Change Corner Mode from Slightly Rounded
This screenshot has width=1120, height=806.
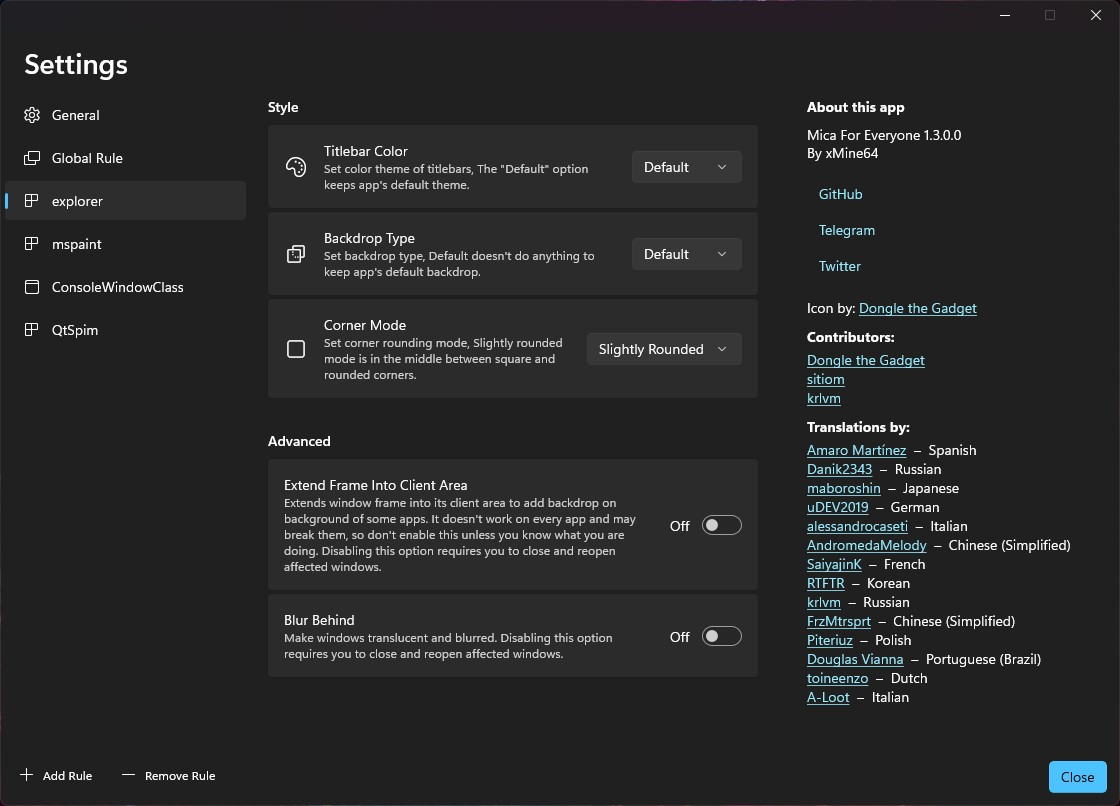tap(663, 349)
